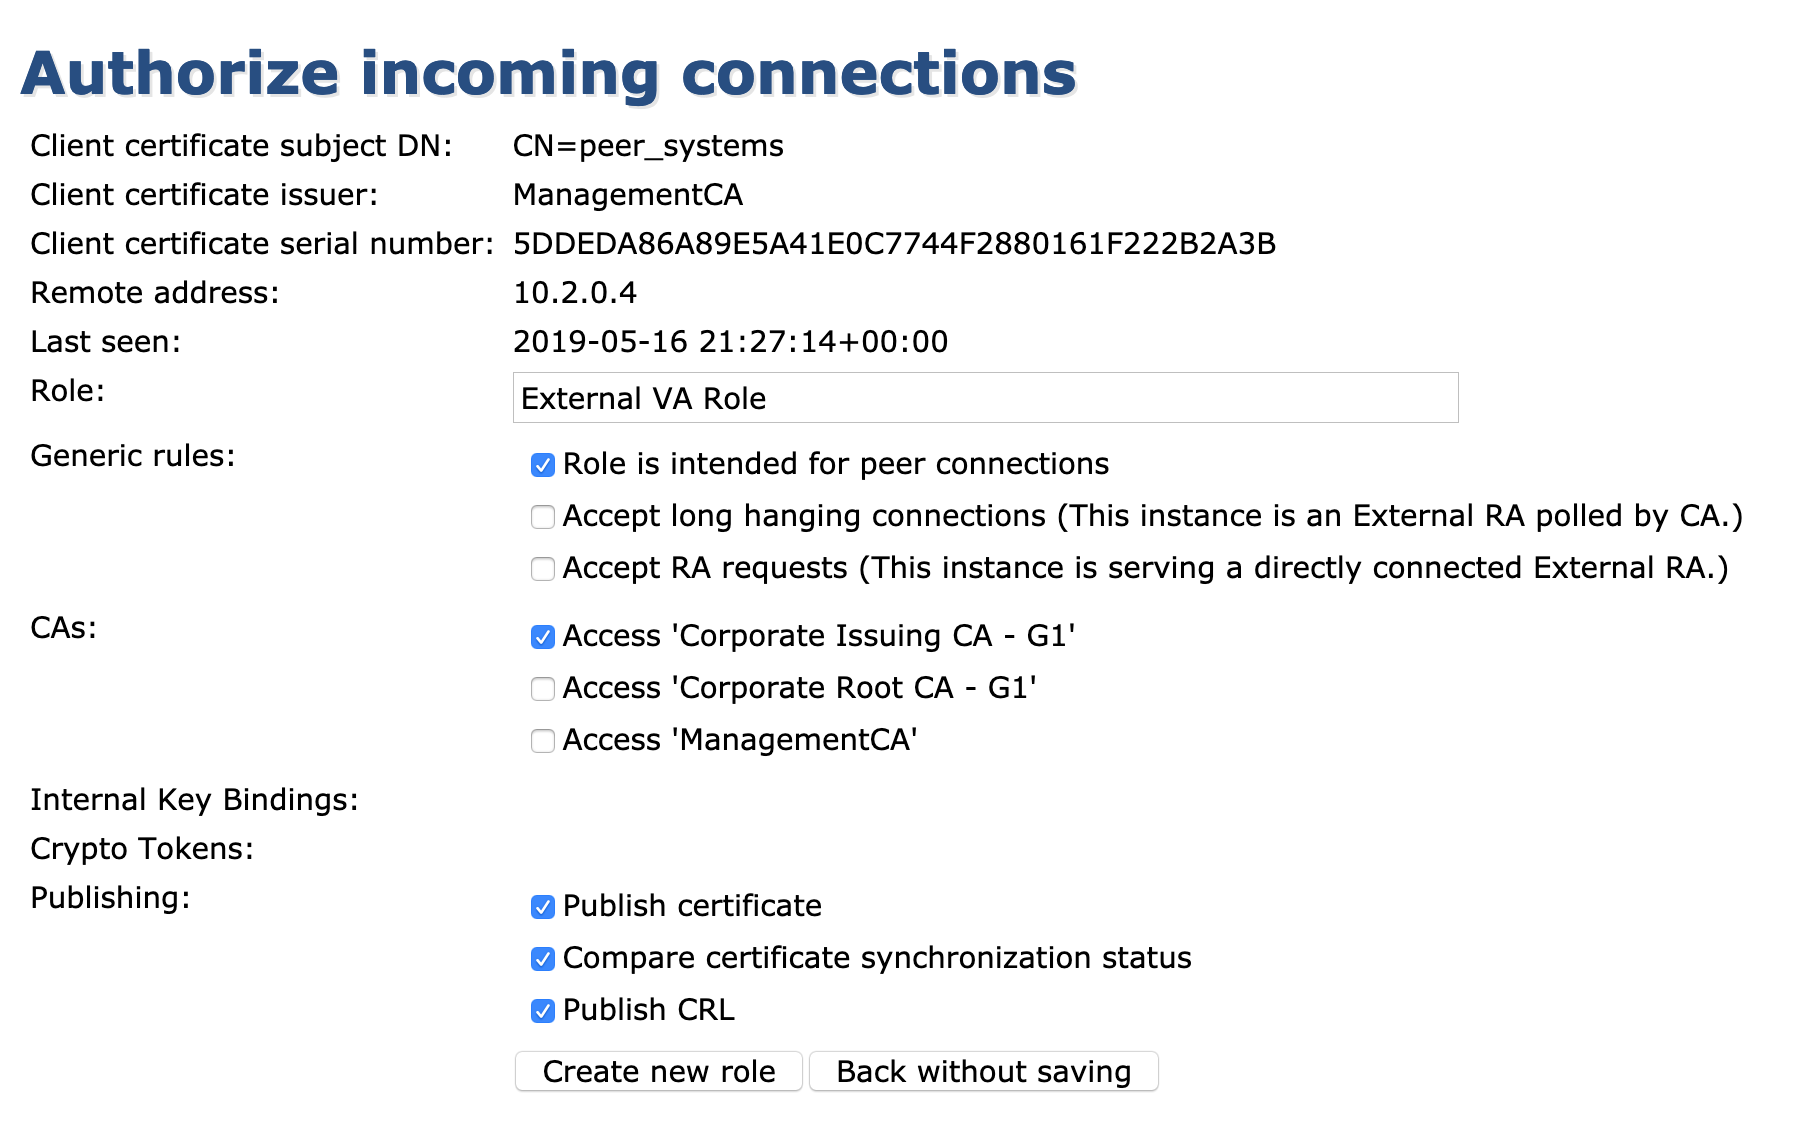Click the certificate serial number value

pos(894,244)
